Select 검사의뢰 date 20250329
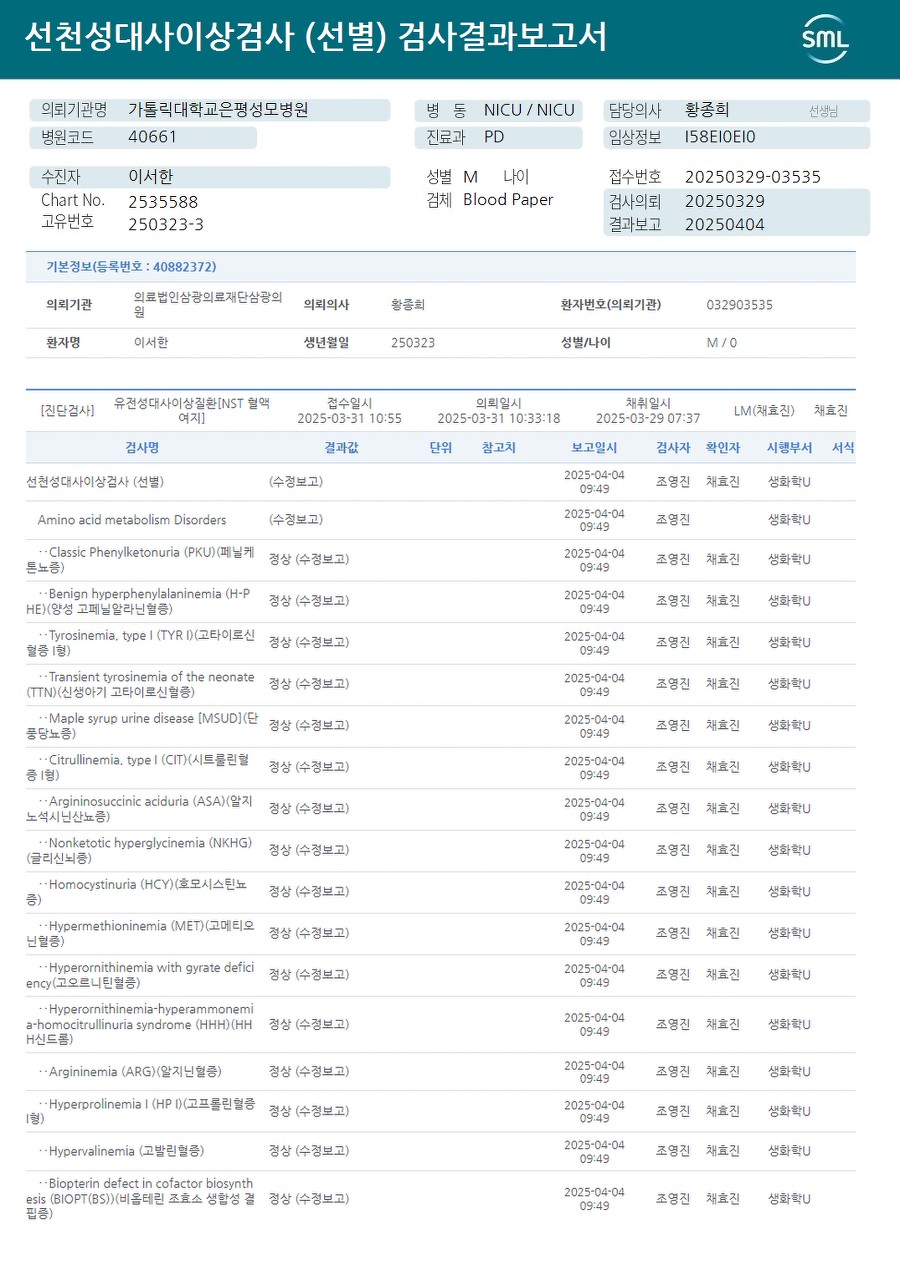Viewport: 900px width, 1271px height. tap(725, 201)
